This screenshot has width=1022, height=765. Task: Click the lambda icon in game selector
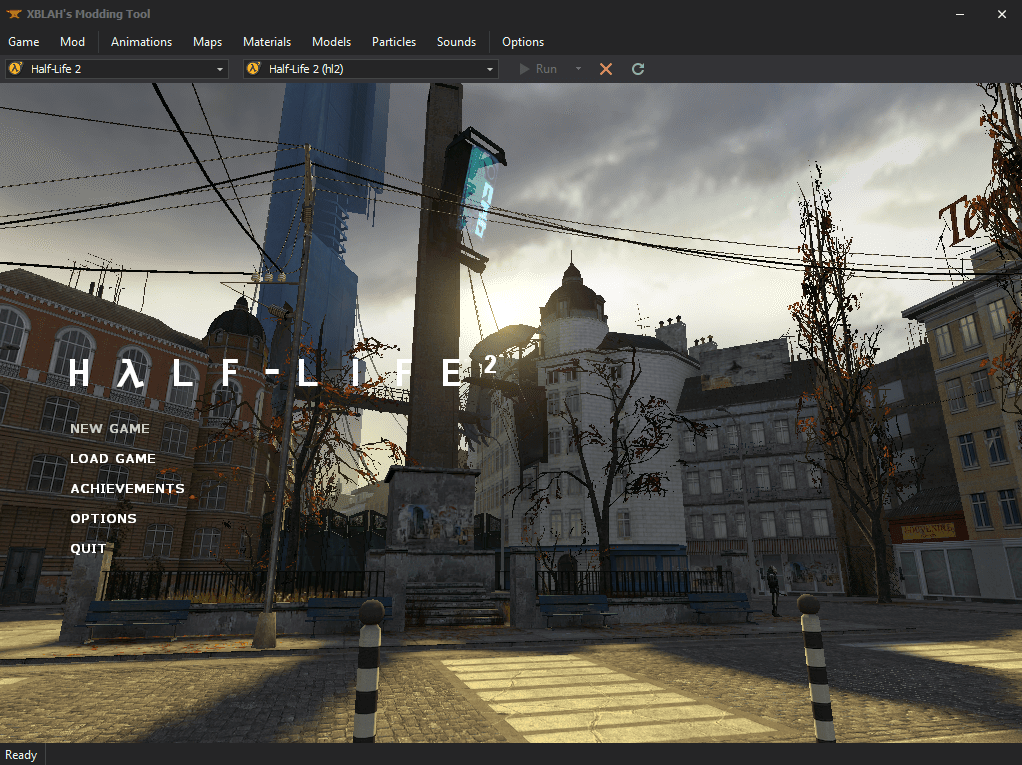pyautogui.click(x=16, y=68)
